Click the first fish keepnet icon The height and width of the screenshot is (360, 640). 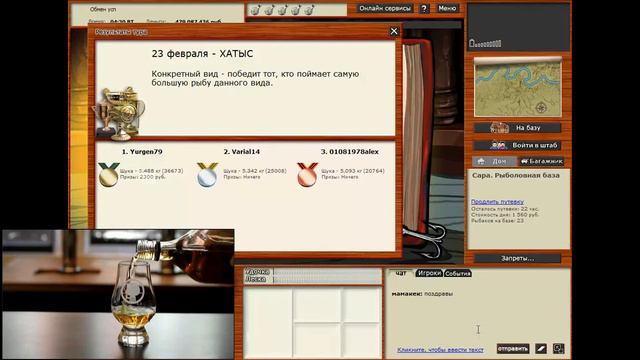tap(255, 9)
